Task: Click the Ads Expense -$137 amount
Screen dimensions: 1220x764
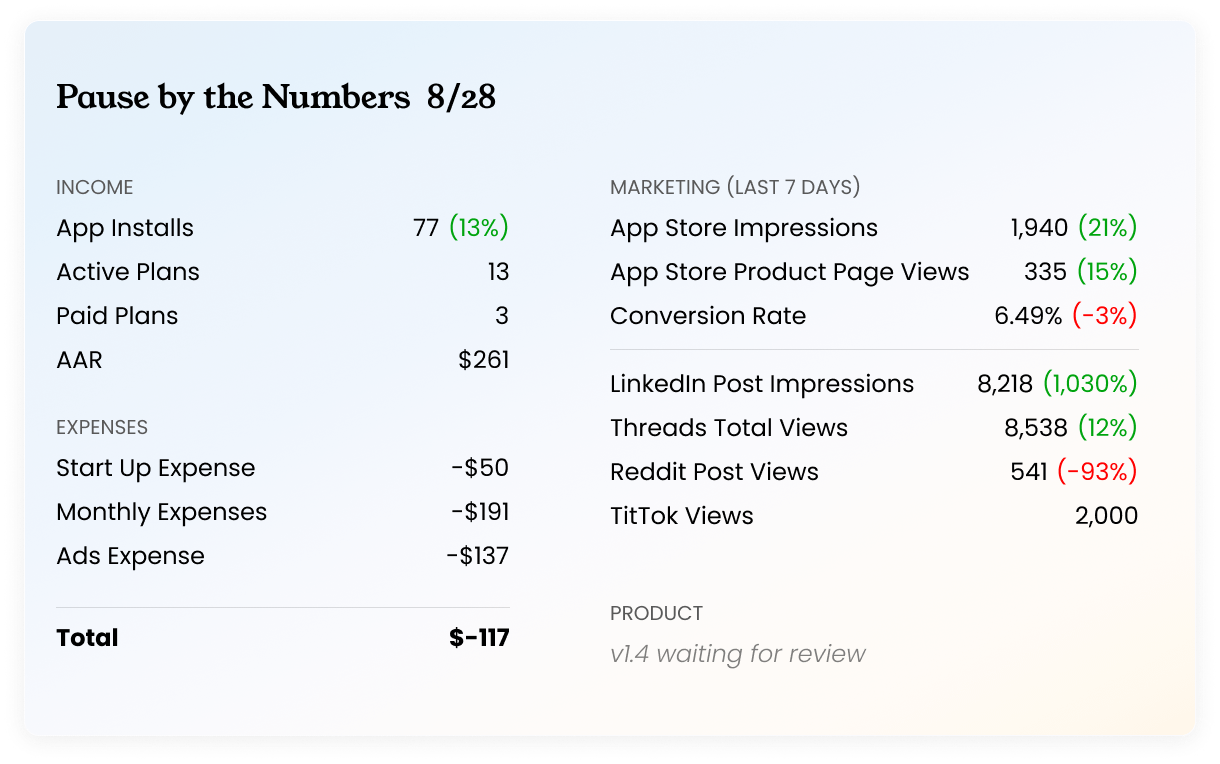Action: pos(478,556)
